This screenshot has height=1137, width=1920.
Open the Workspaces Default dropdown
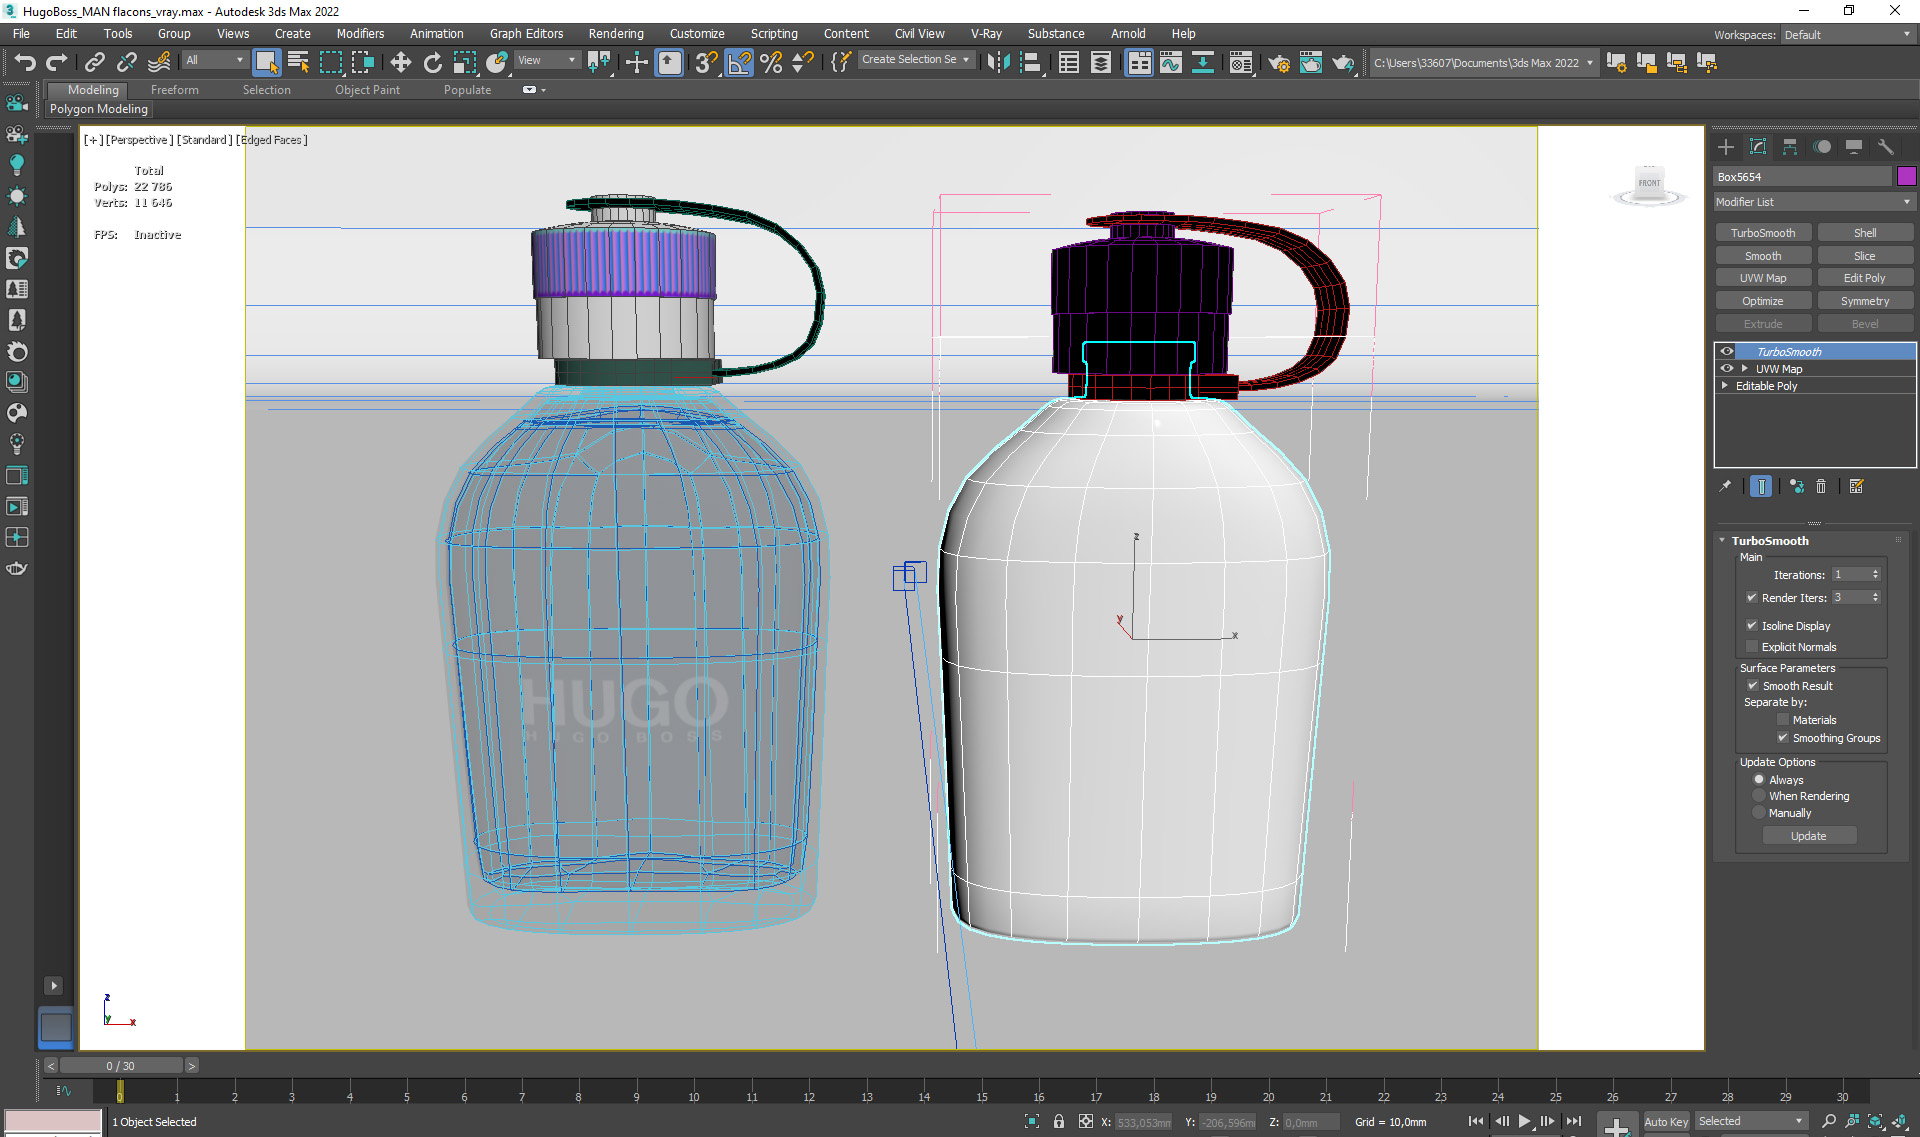[1847, 35]
